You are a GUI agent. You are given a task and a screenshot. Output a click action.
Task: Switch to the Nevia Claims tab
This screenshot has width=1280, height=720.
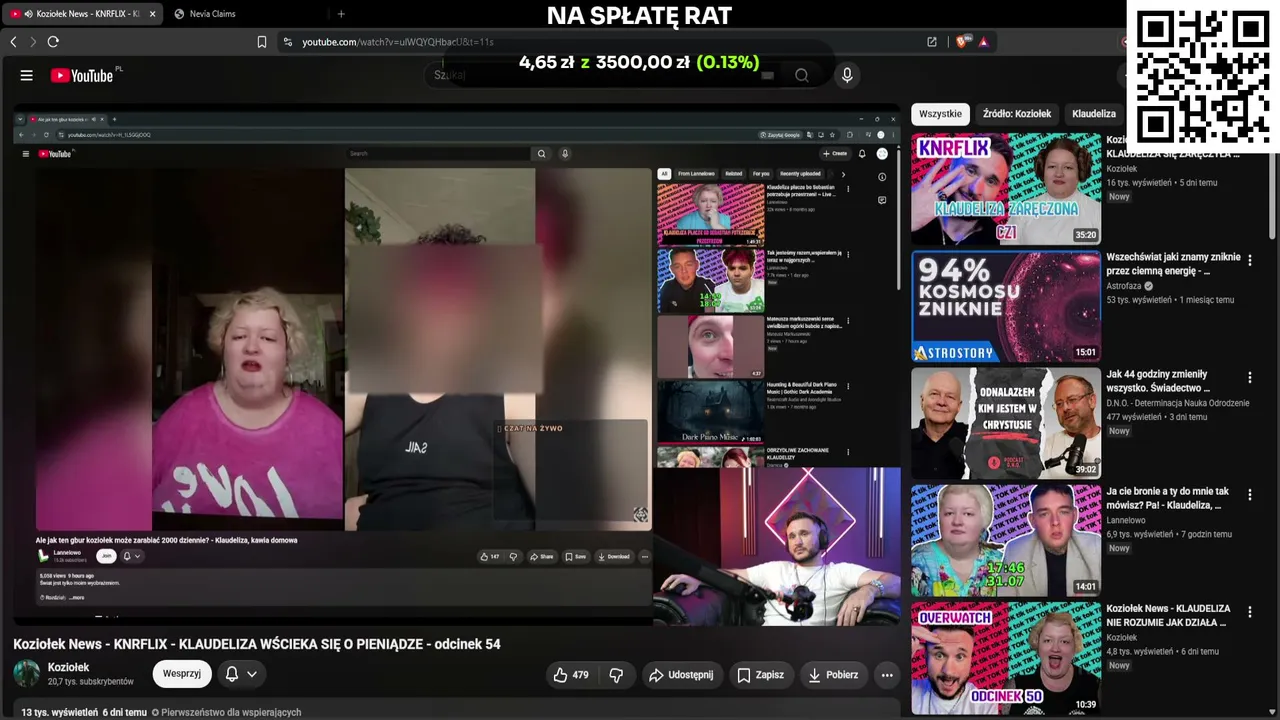pos(212,14)
